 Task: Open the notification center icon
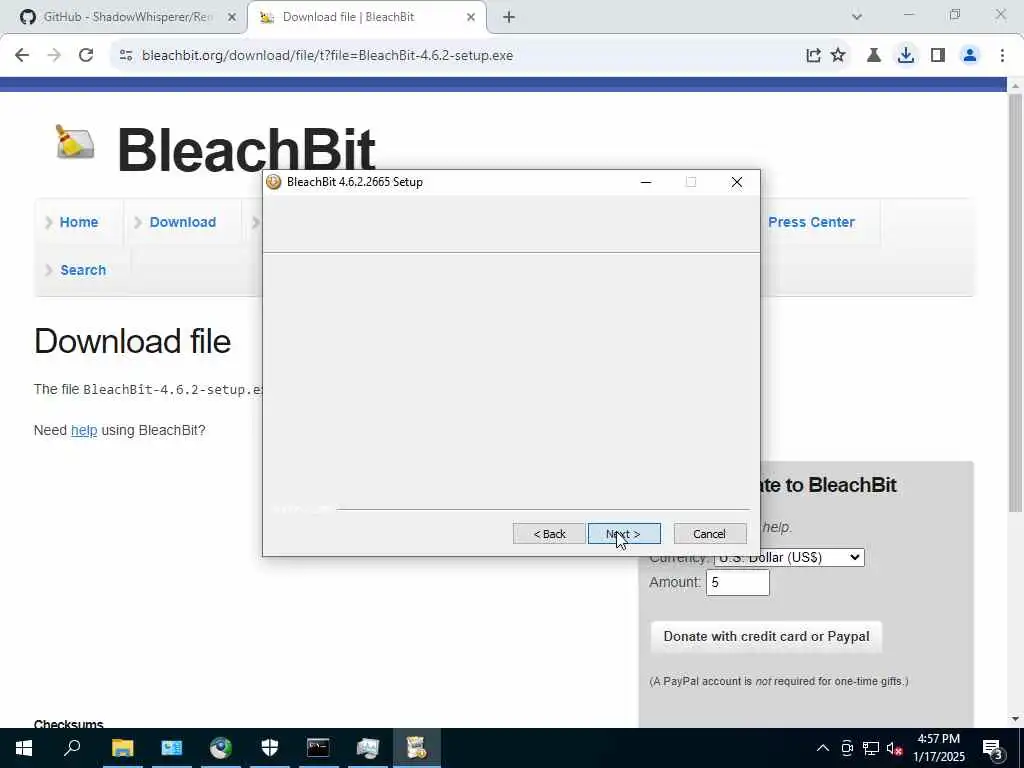(993, 748)
